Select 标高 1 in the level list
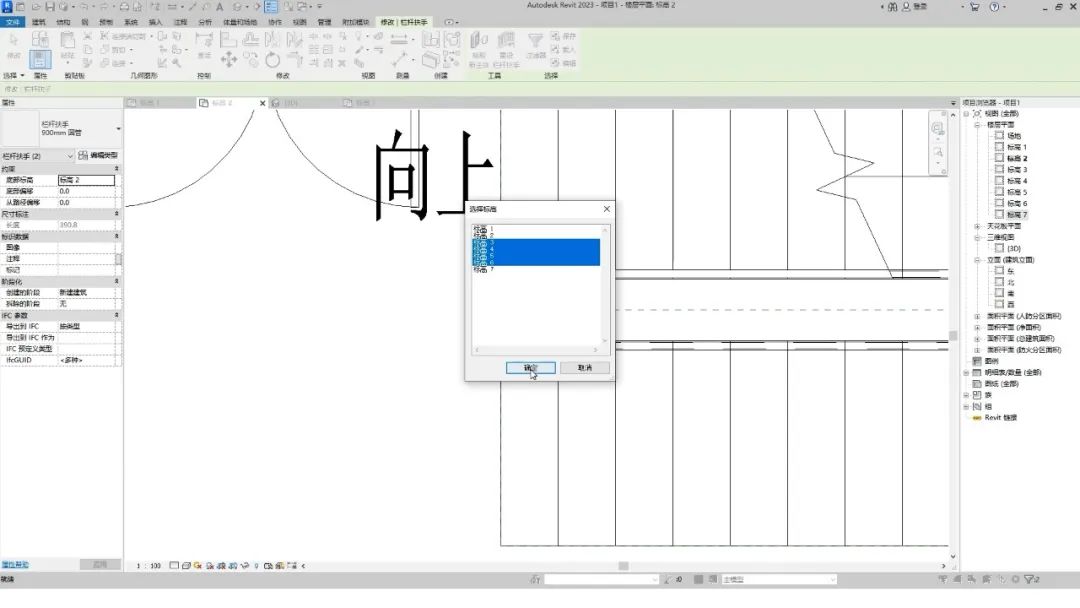The height and width of the screenshot is (608, 1080). point(484,229)
